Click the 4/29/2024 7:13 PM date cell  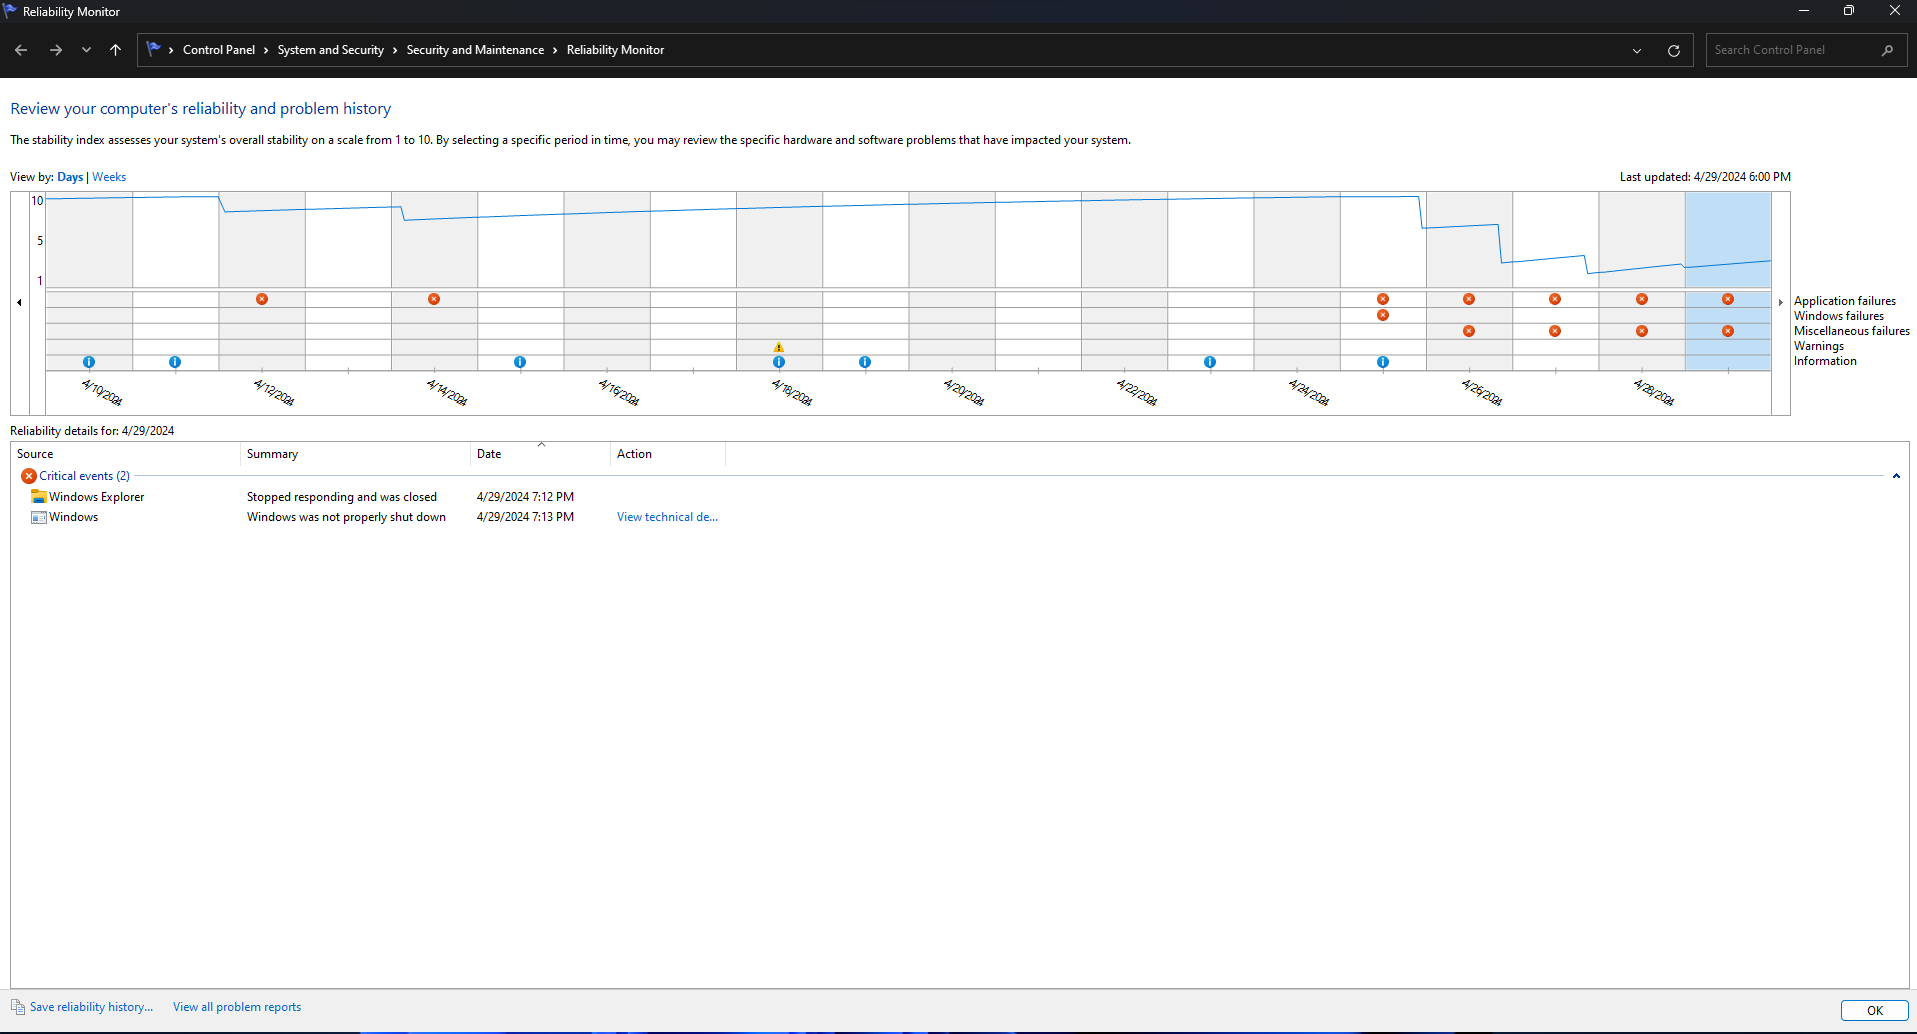pyautogui.click(x=525, y=517)
